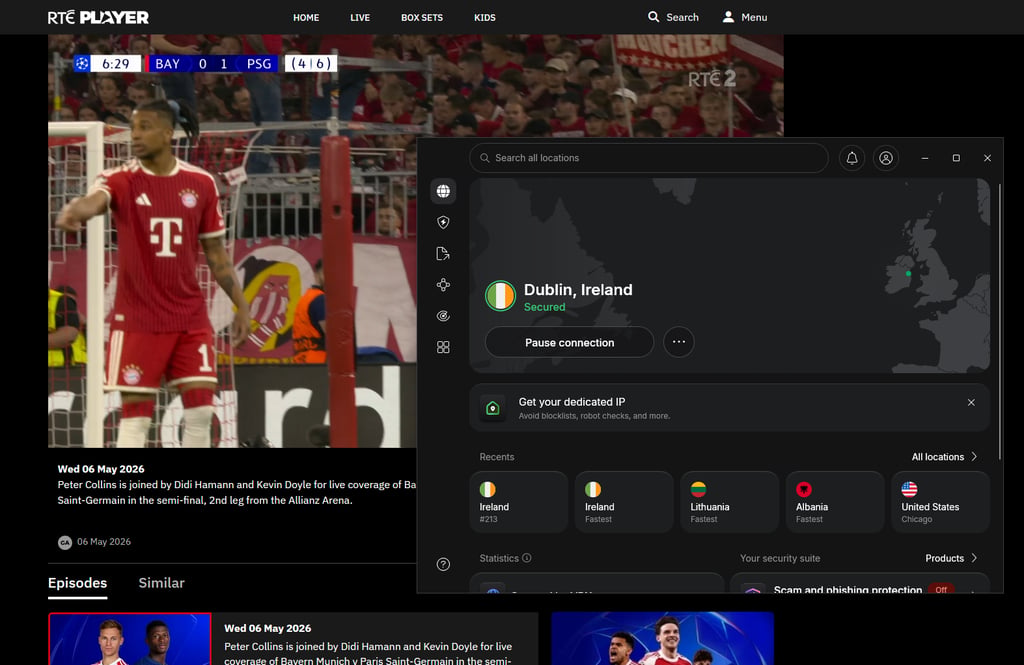Click the dedicated IP home shield icon
This screenshot has height=665, width=1024.
(x=493, y=408)
